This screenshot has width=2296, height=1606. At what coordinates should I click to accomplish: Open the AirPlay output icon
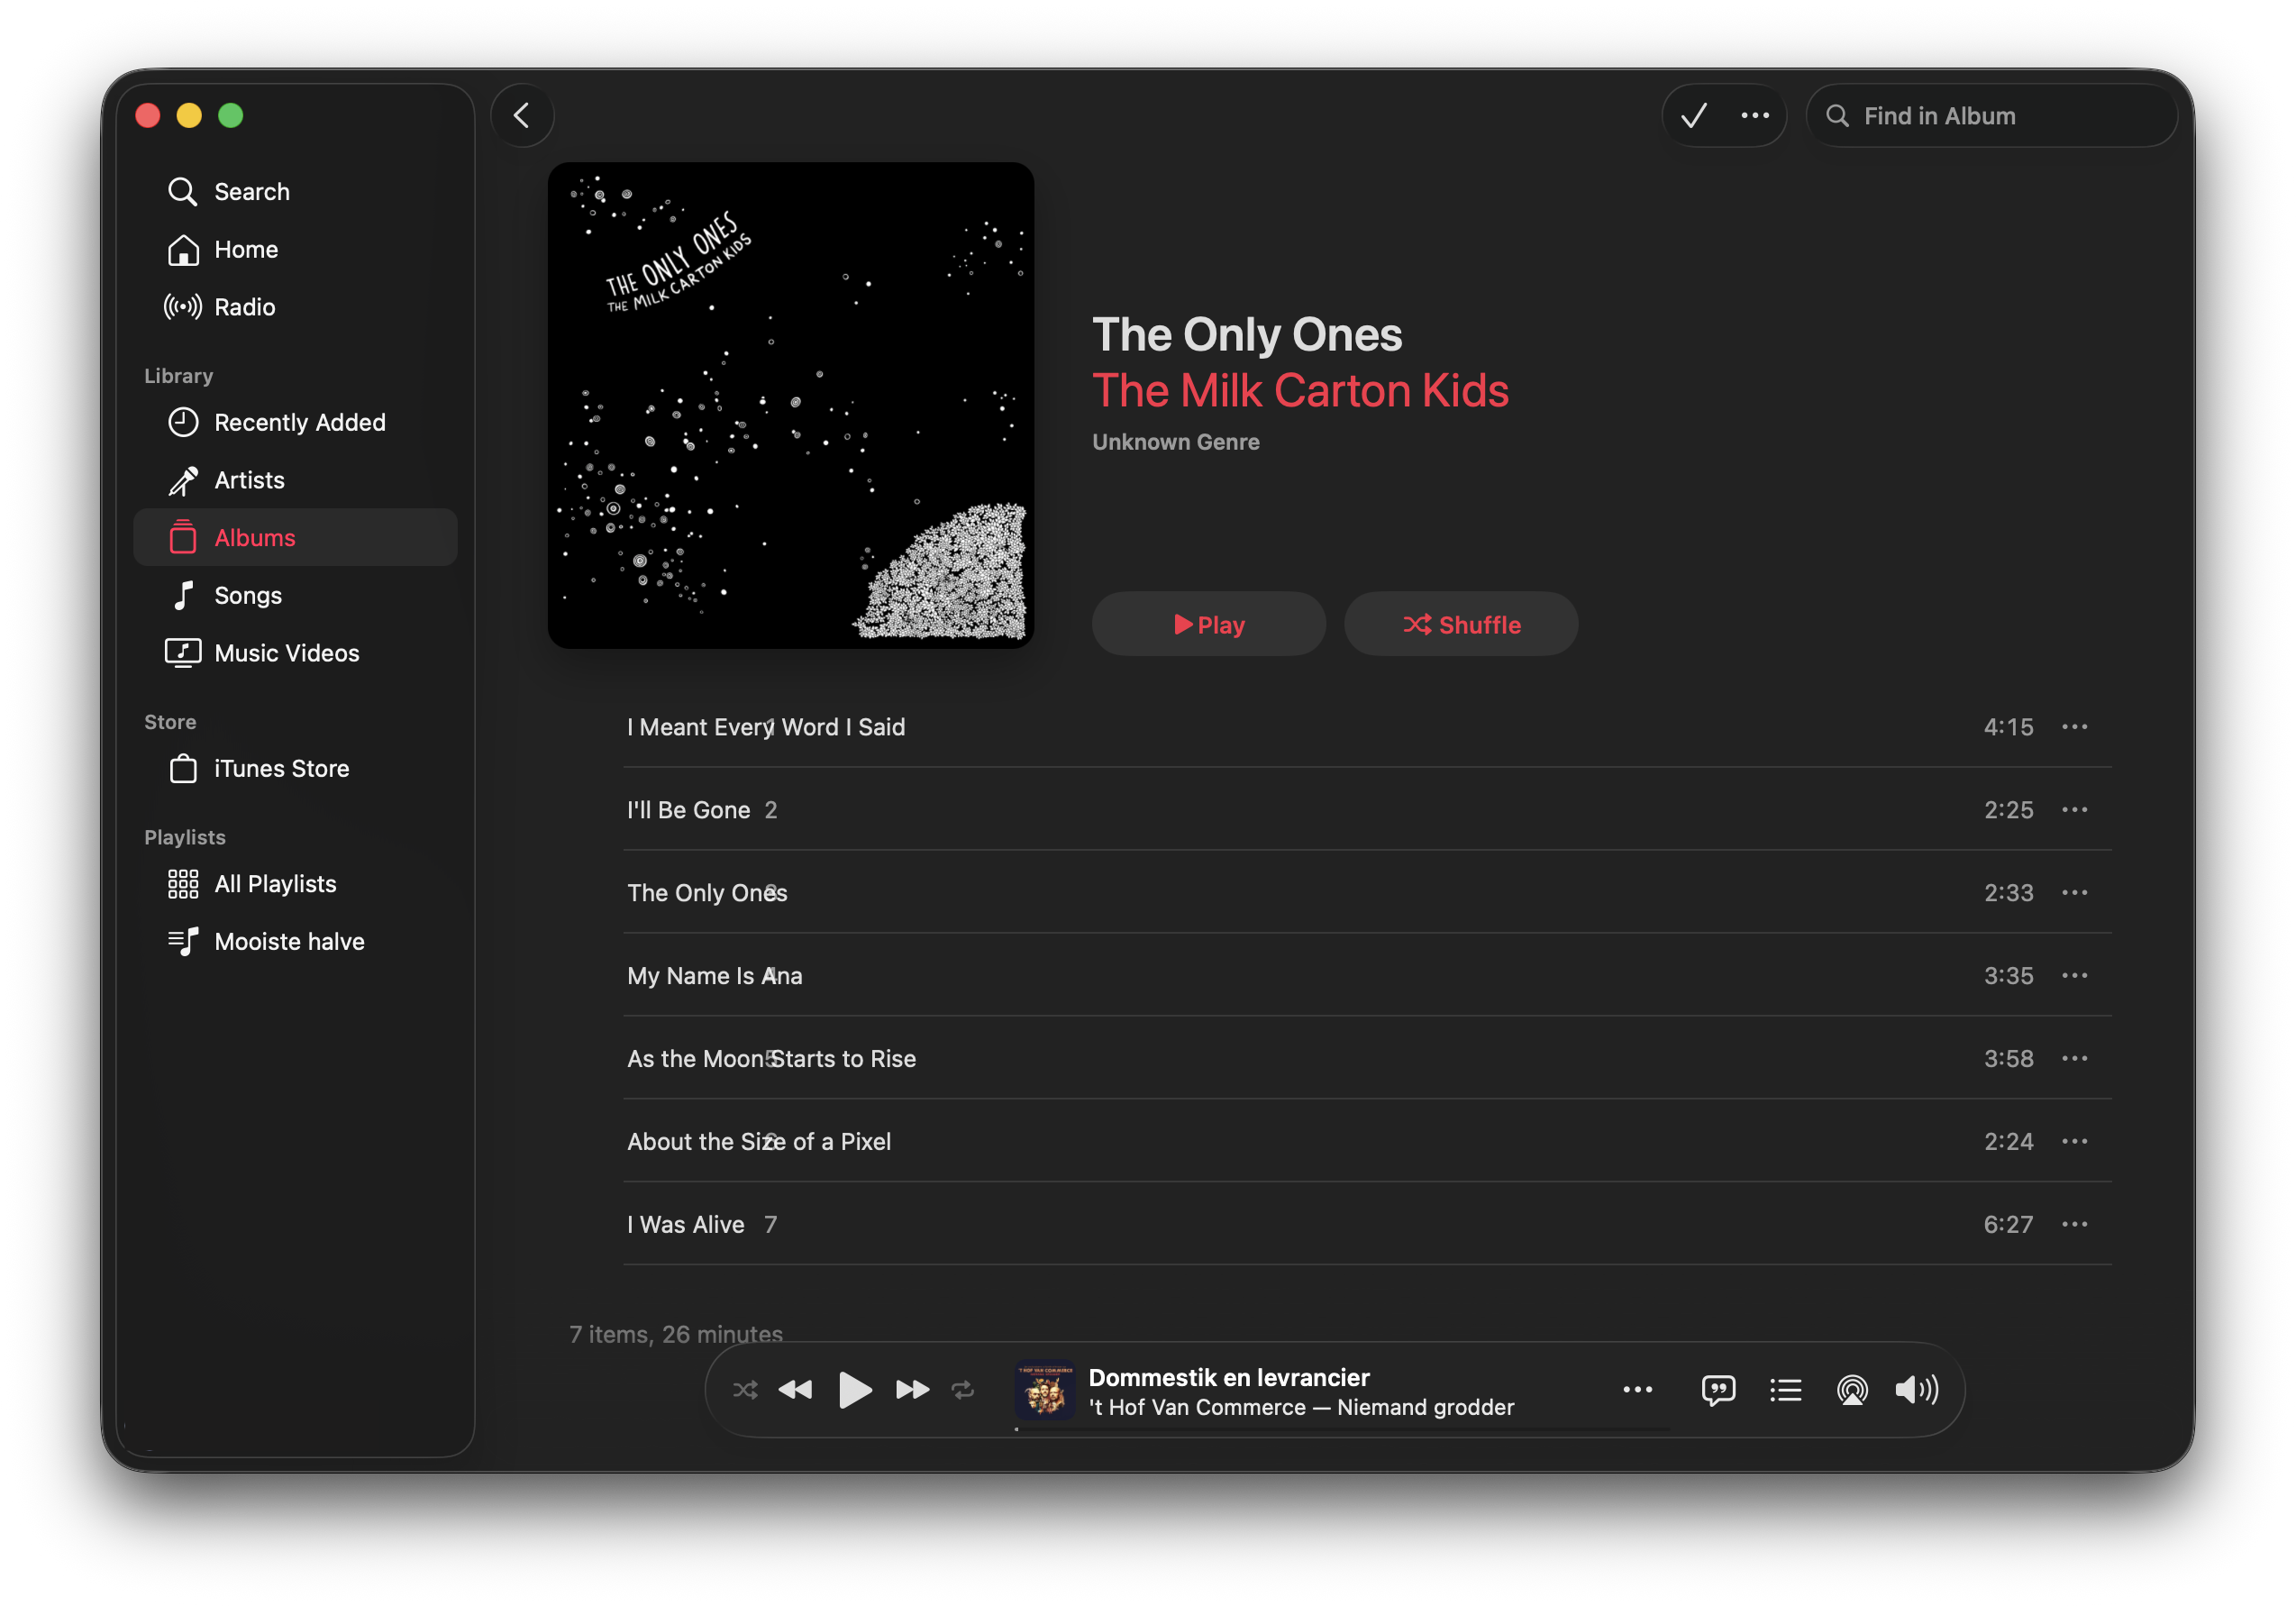pos(1851,1390)
